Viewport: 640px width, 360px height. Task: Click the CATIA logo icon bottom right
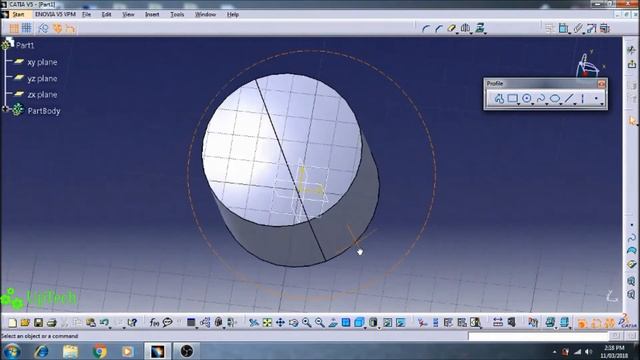(x=629, y=322)
